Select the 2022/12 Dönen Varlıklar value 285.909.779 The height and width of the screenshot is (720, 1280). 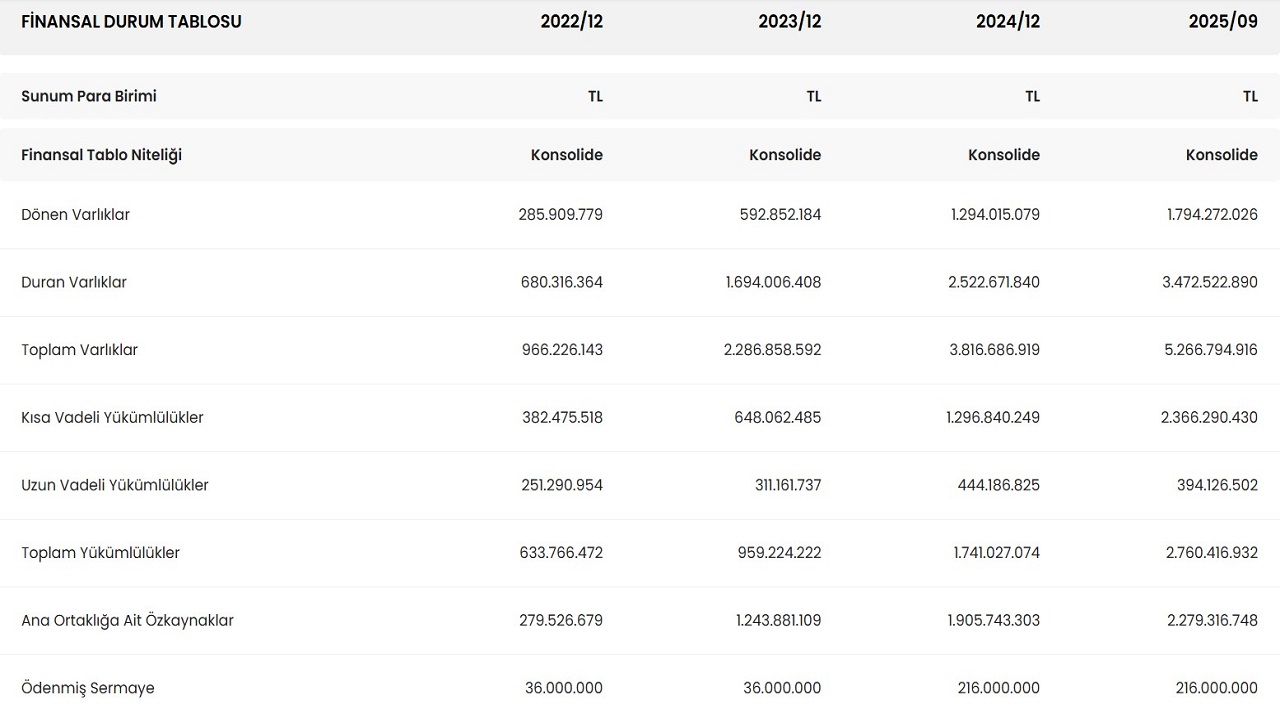(560, 215)
